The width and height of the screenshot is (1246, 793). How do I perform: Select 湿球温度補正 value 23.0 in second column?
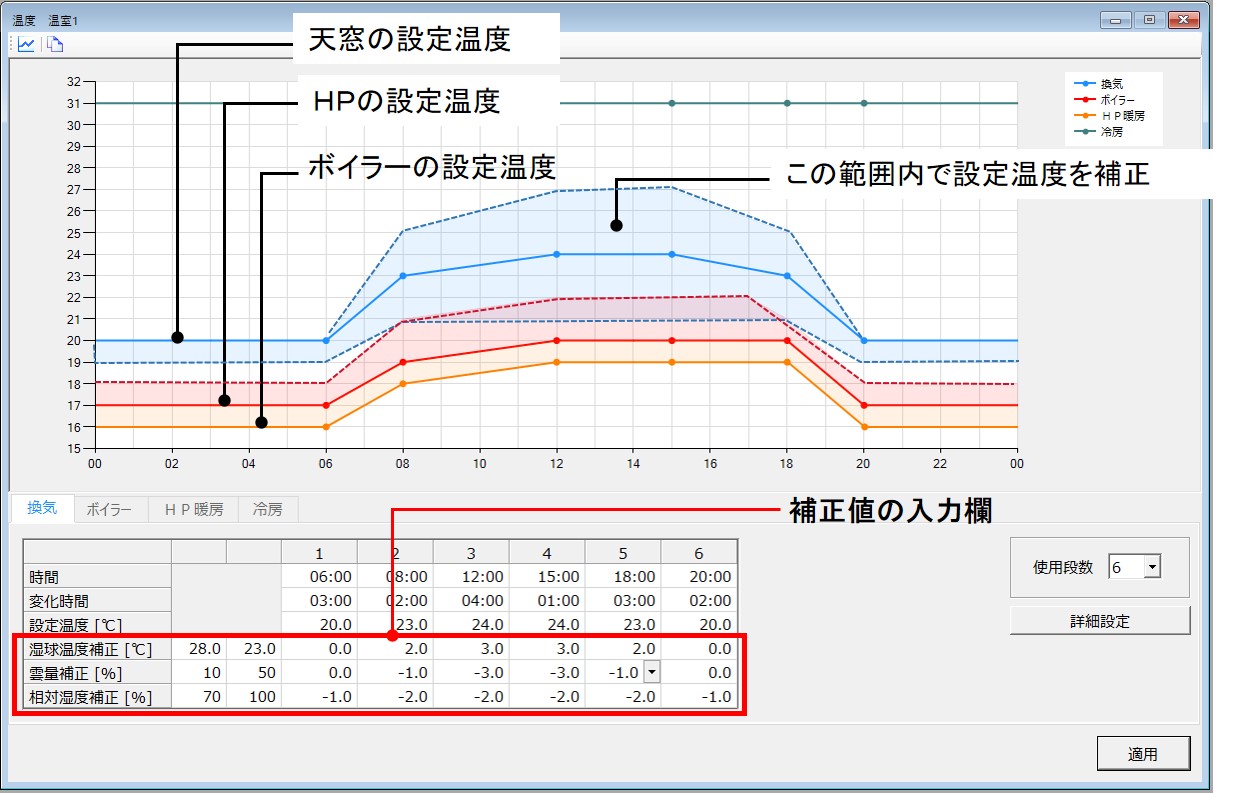click(254, 649)
